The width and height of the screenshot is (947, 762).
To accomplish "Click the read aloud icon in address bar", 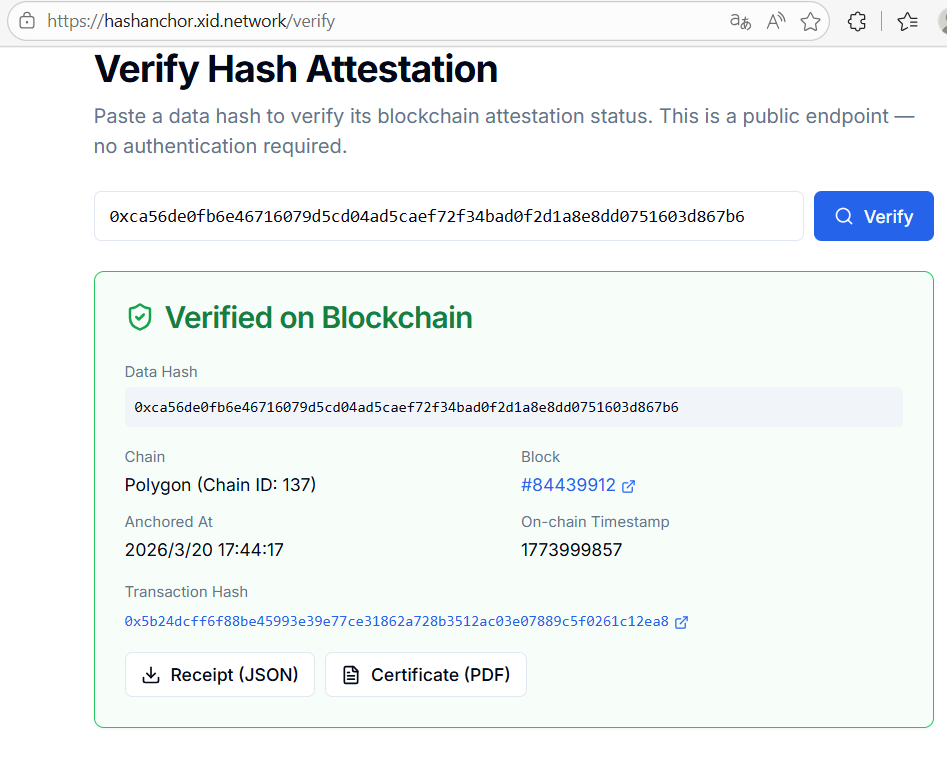I will 776,21.
